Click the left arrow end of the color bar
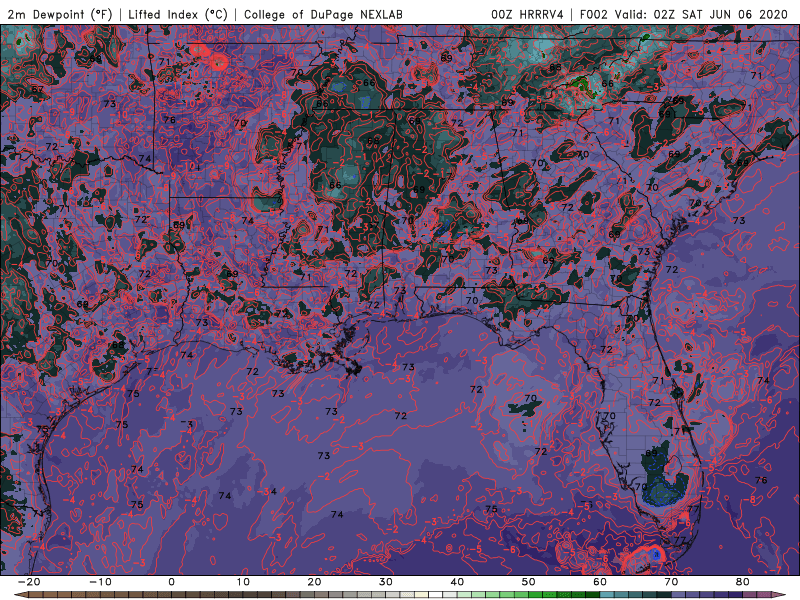Screen dimensions: 800x600 point(21,595)
